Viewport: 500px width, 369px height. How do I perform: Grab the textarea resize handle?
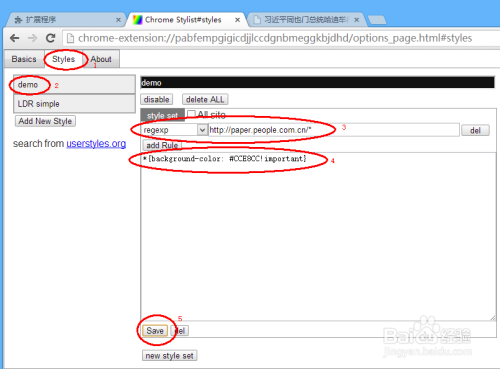(493, 318)
